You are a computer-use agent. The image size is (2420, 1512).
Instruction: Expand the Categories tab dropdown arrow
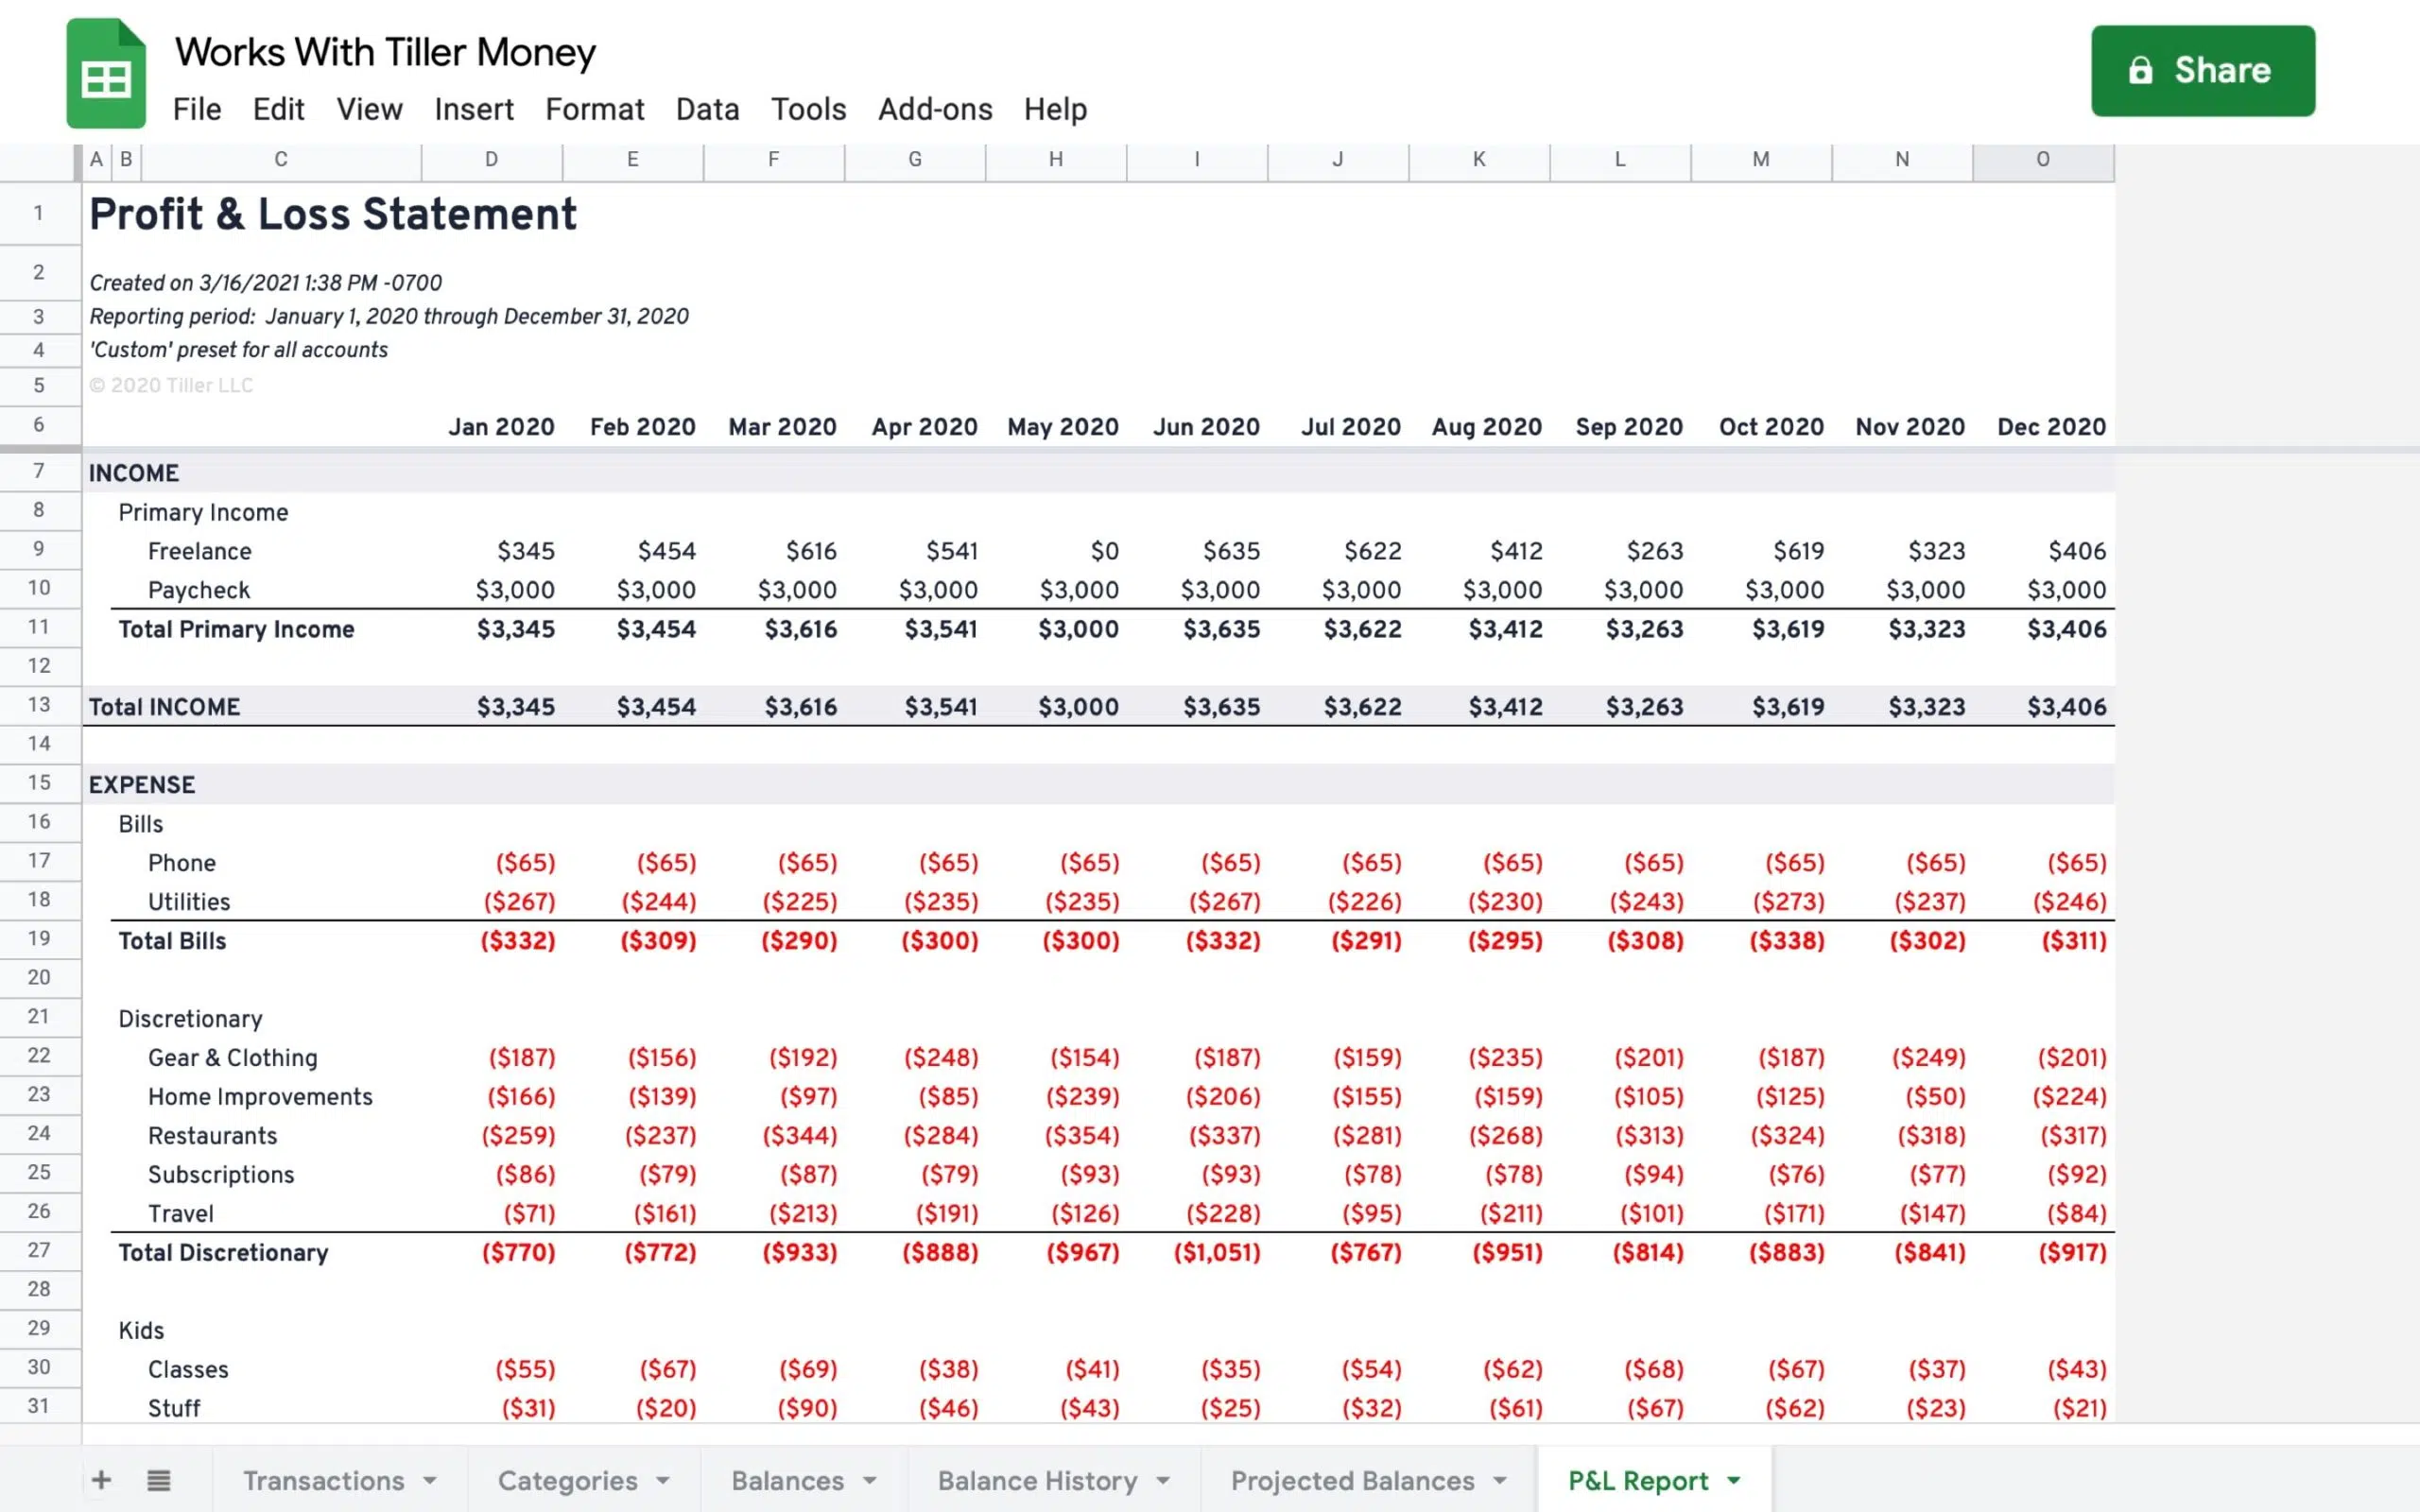point(663,1481)
